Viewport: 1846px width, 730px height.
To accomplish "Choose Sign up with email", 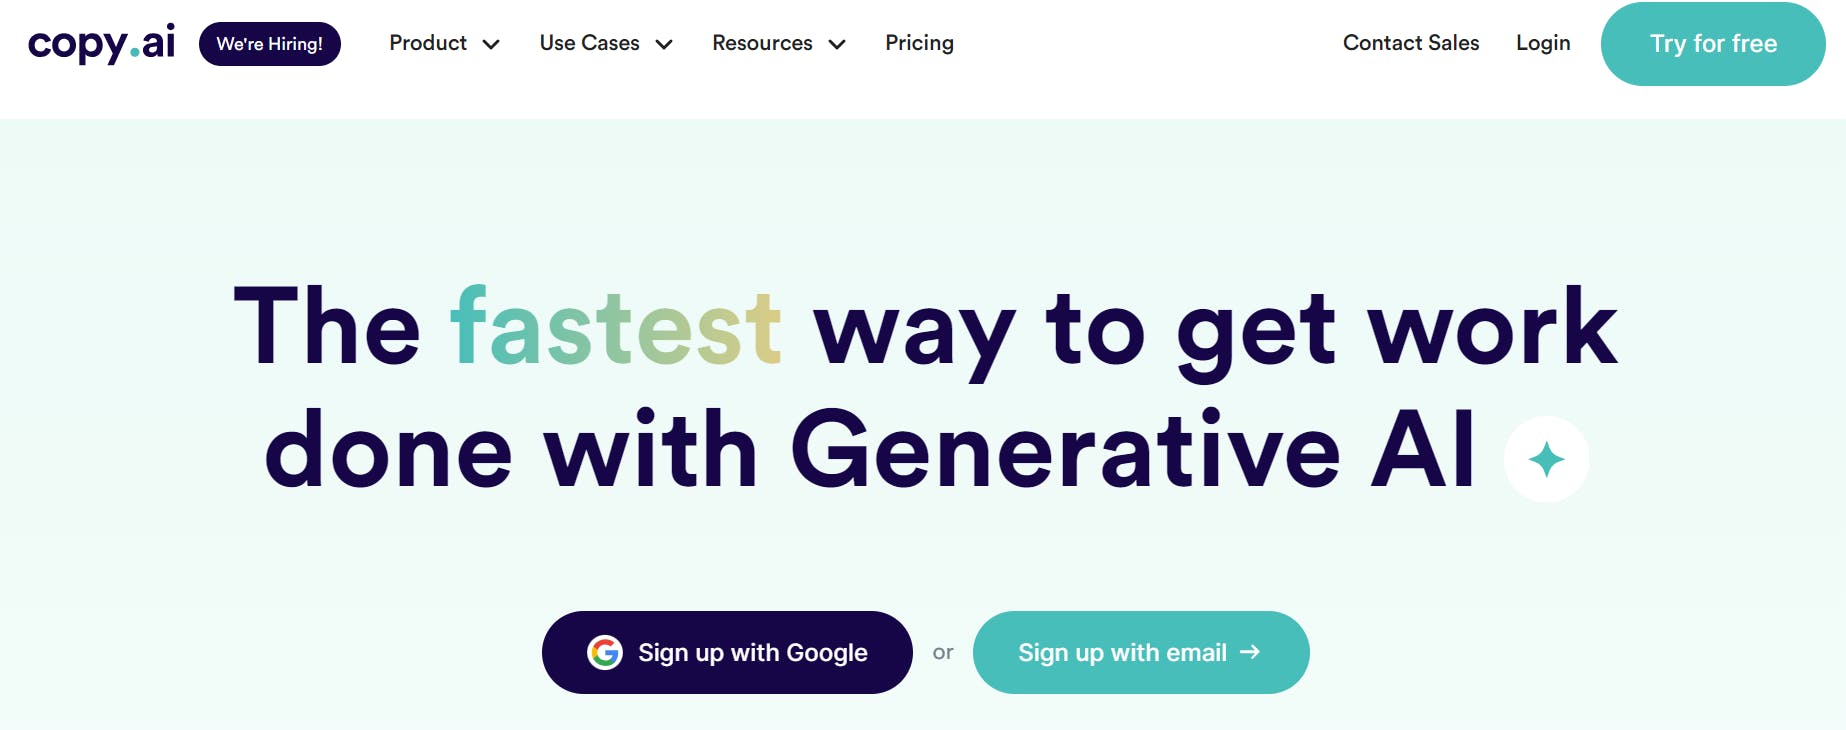I will coord(1141,653).
